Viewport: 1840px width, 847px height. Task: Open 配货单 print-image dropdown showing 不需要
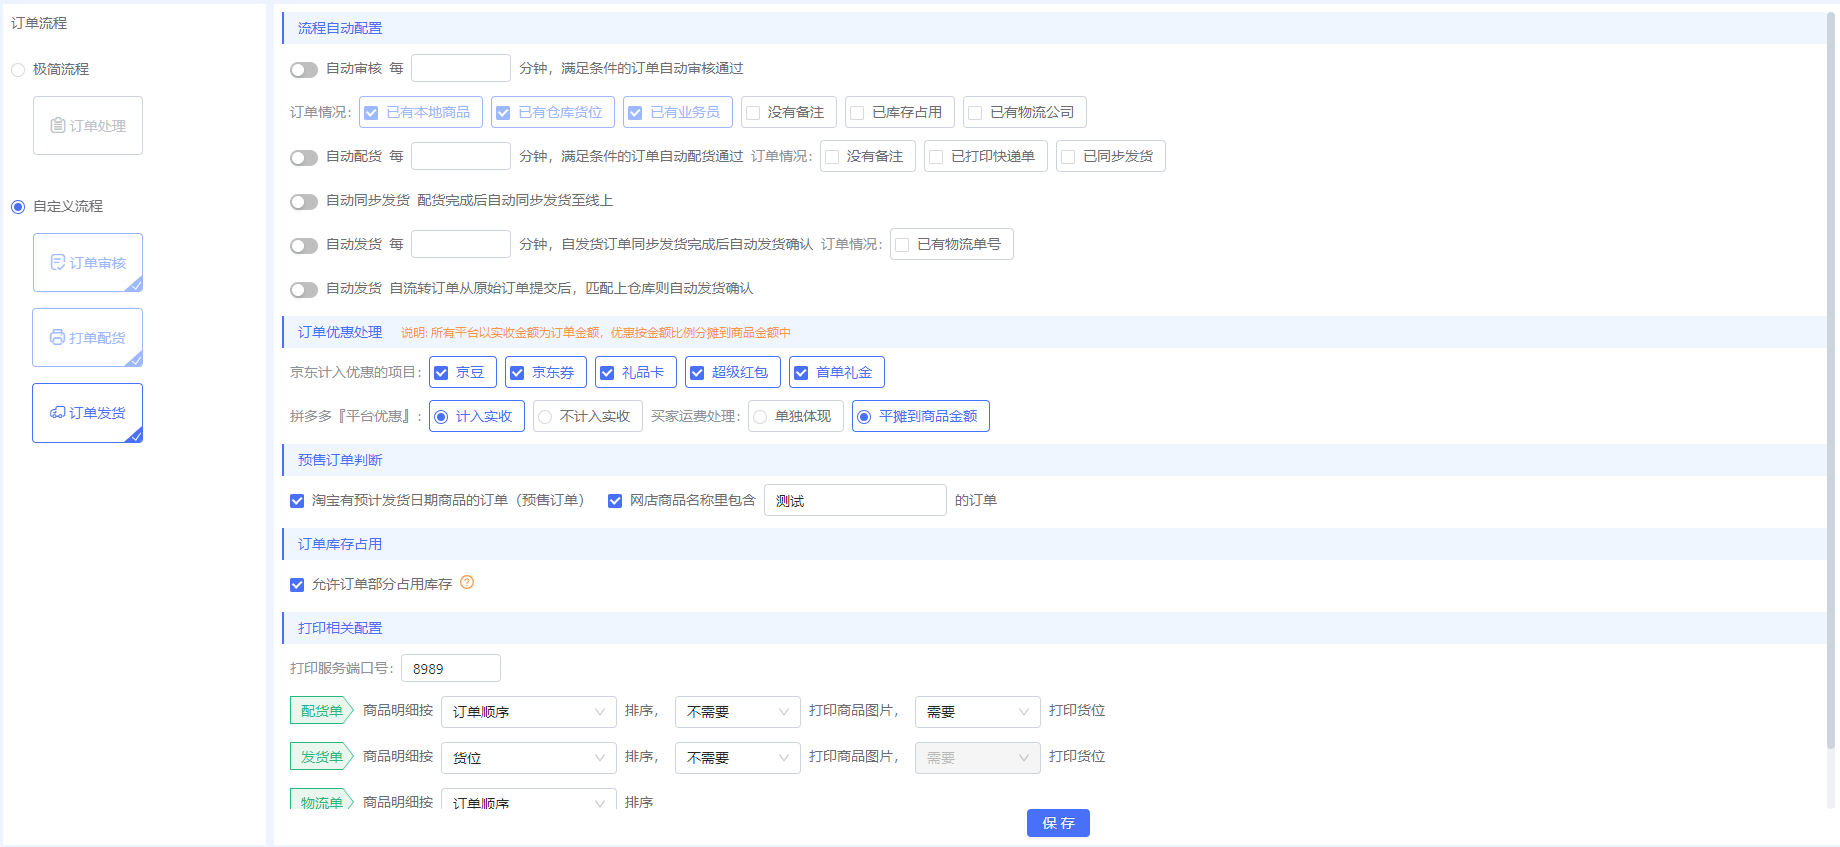[738, 712]
